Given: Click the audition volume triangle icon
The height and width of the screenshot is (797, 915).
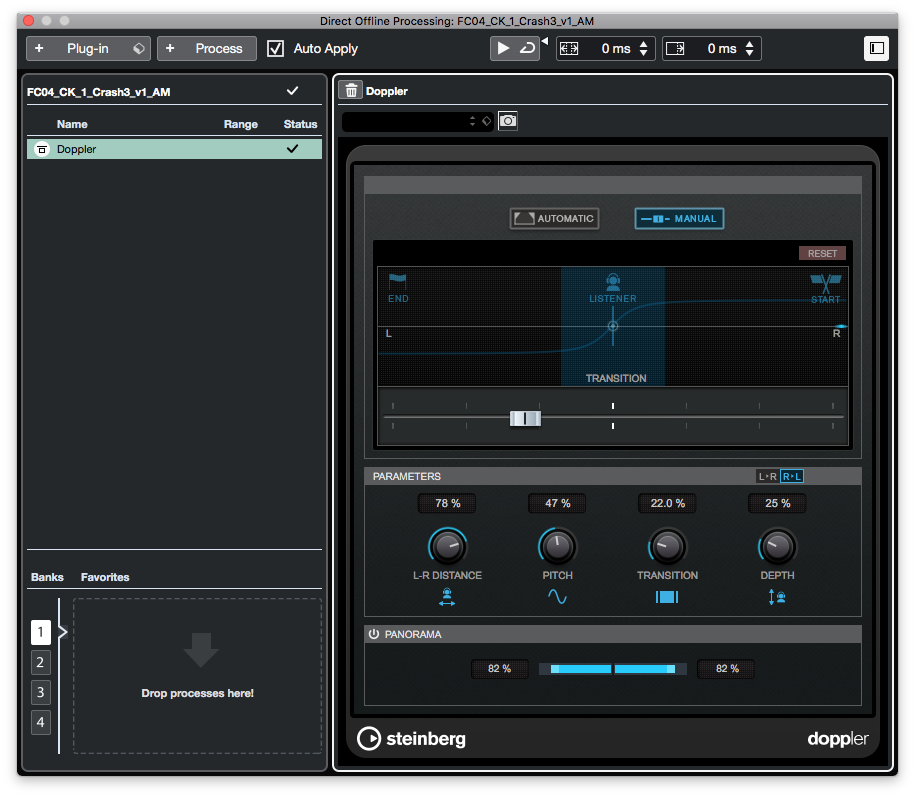Looking at the screenshot, I should (545, 41).
